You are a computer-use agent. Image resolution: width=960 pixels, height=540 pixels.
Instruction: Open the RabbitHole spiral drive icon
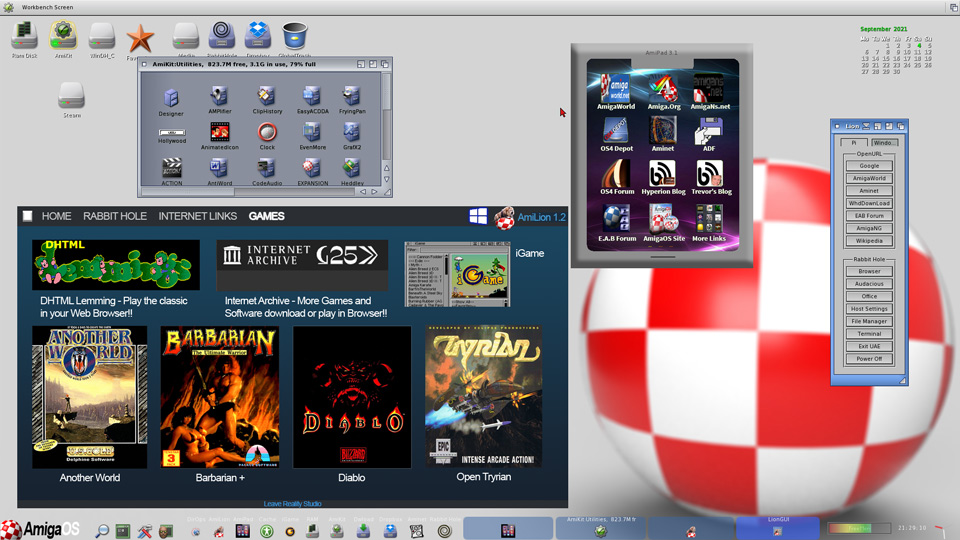coord(222,36)
